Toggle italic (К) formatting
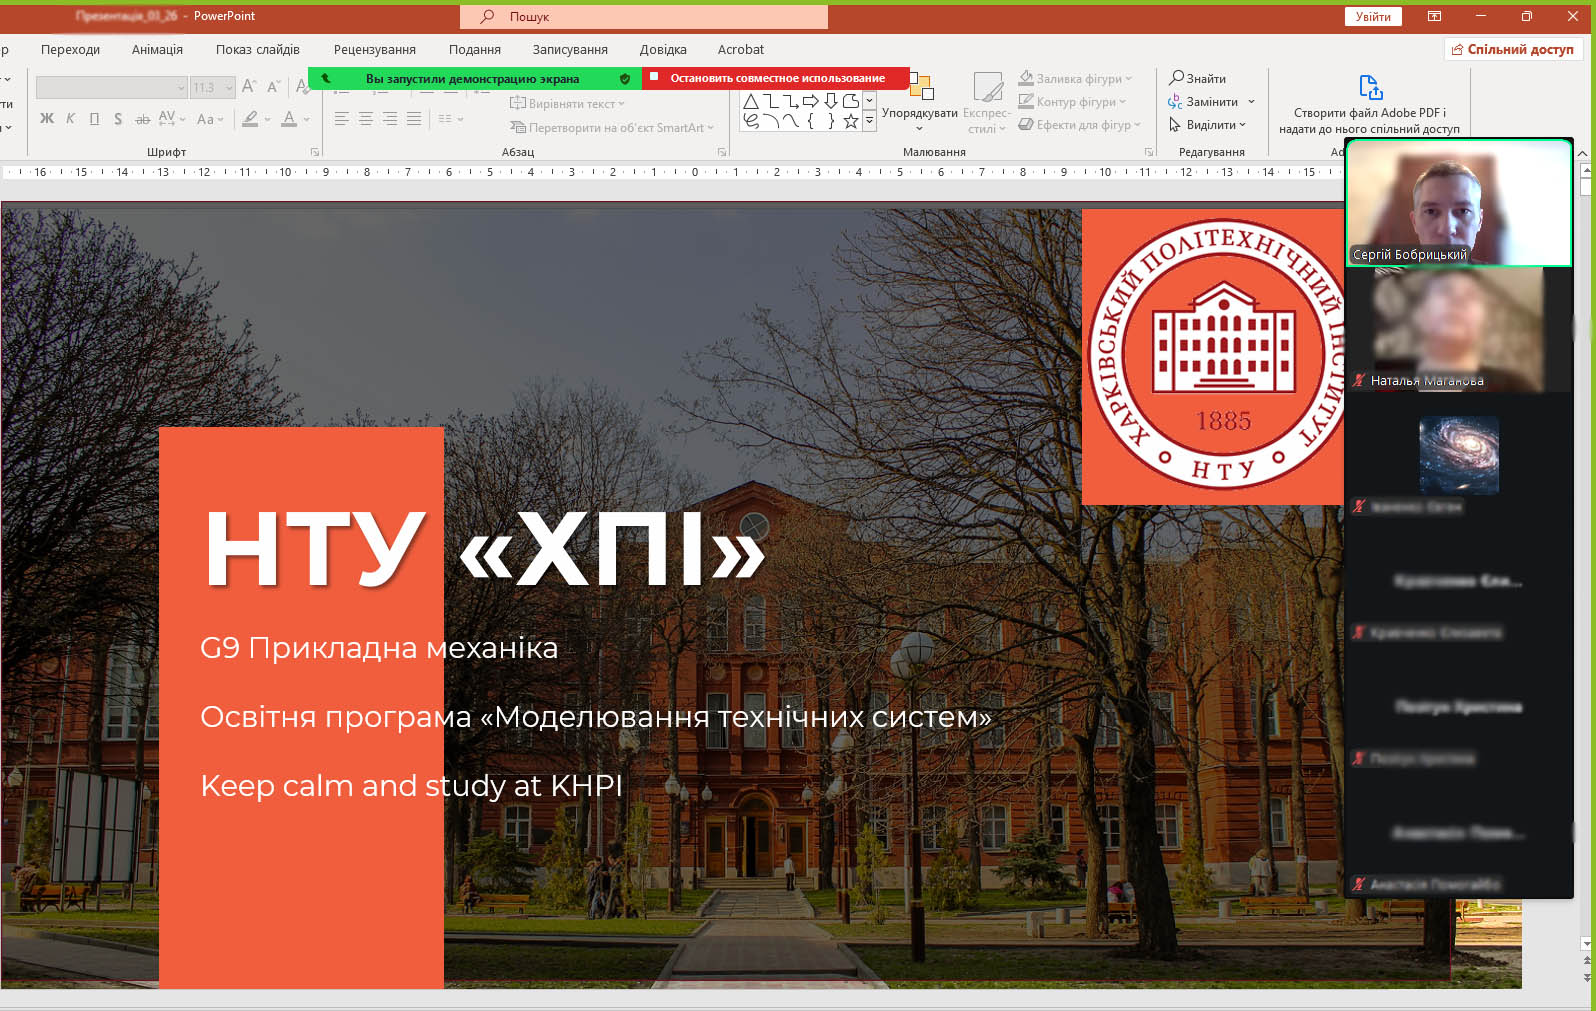 point(70,119)
